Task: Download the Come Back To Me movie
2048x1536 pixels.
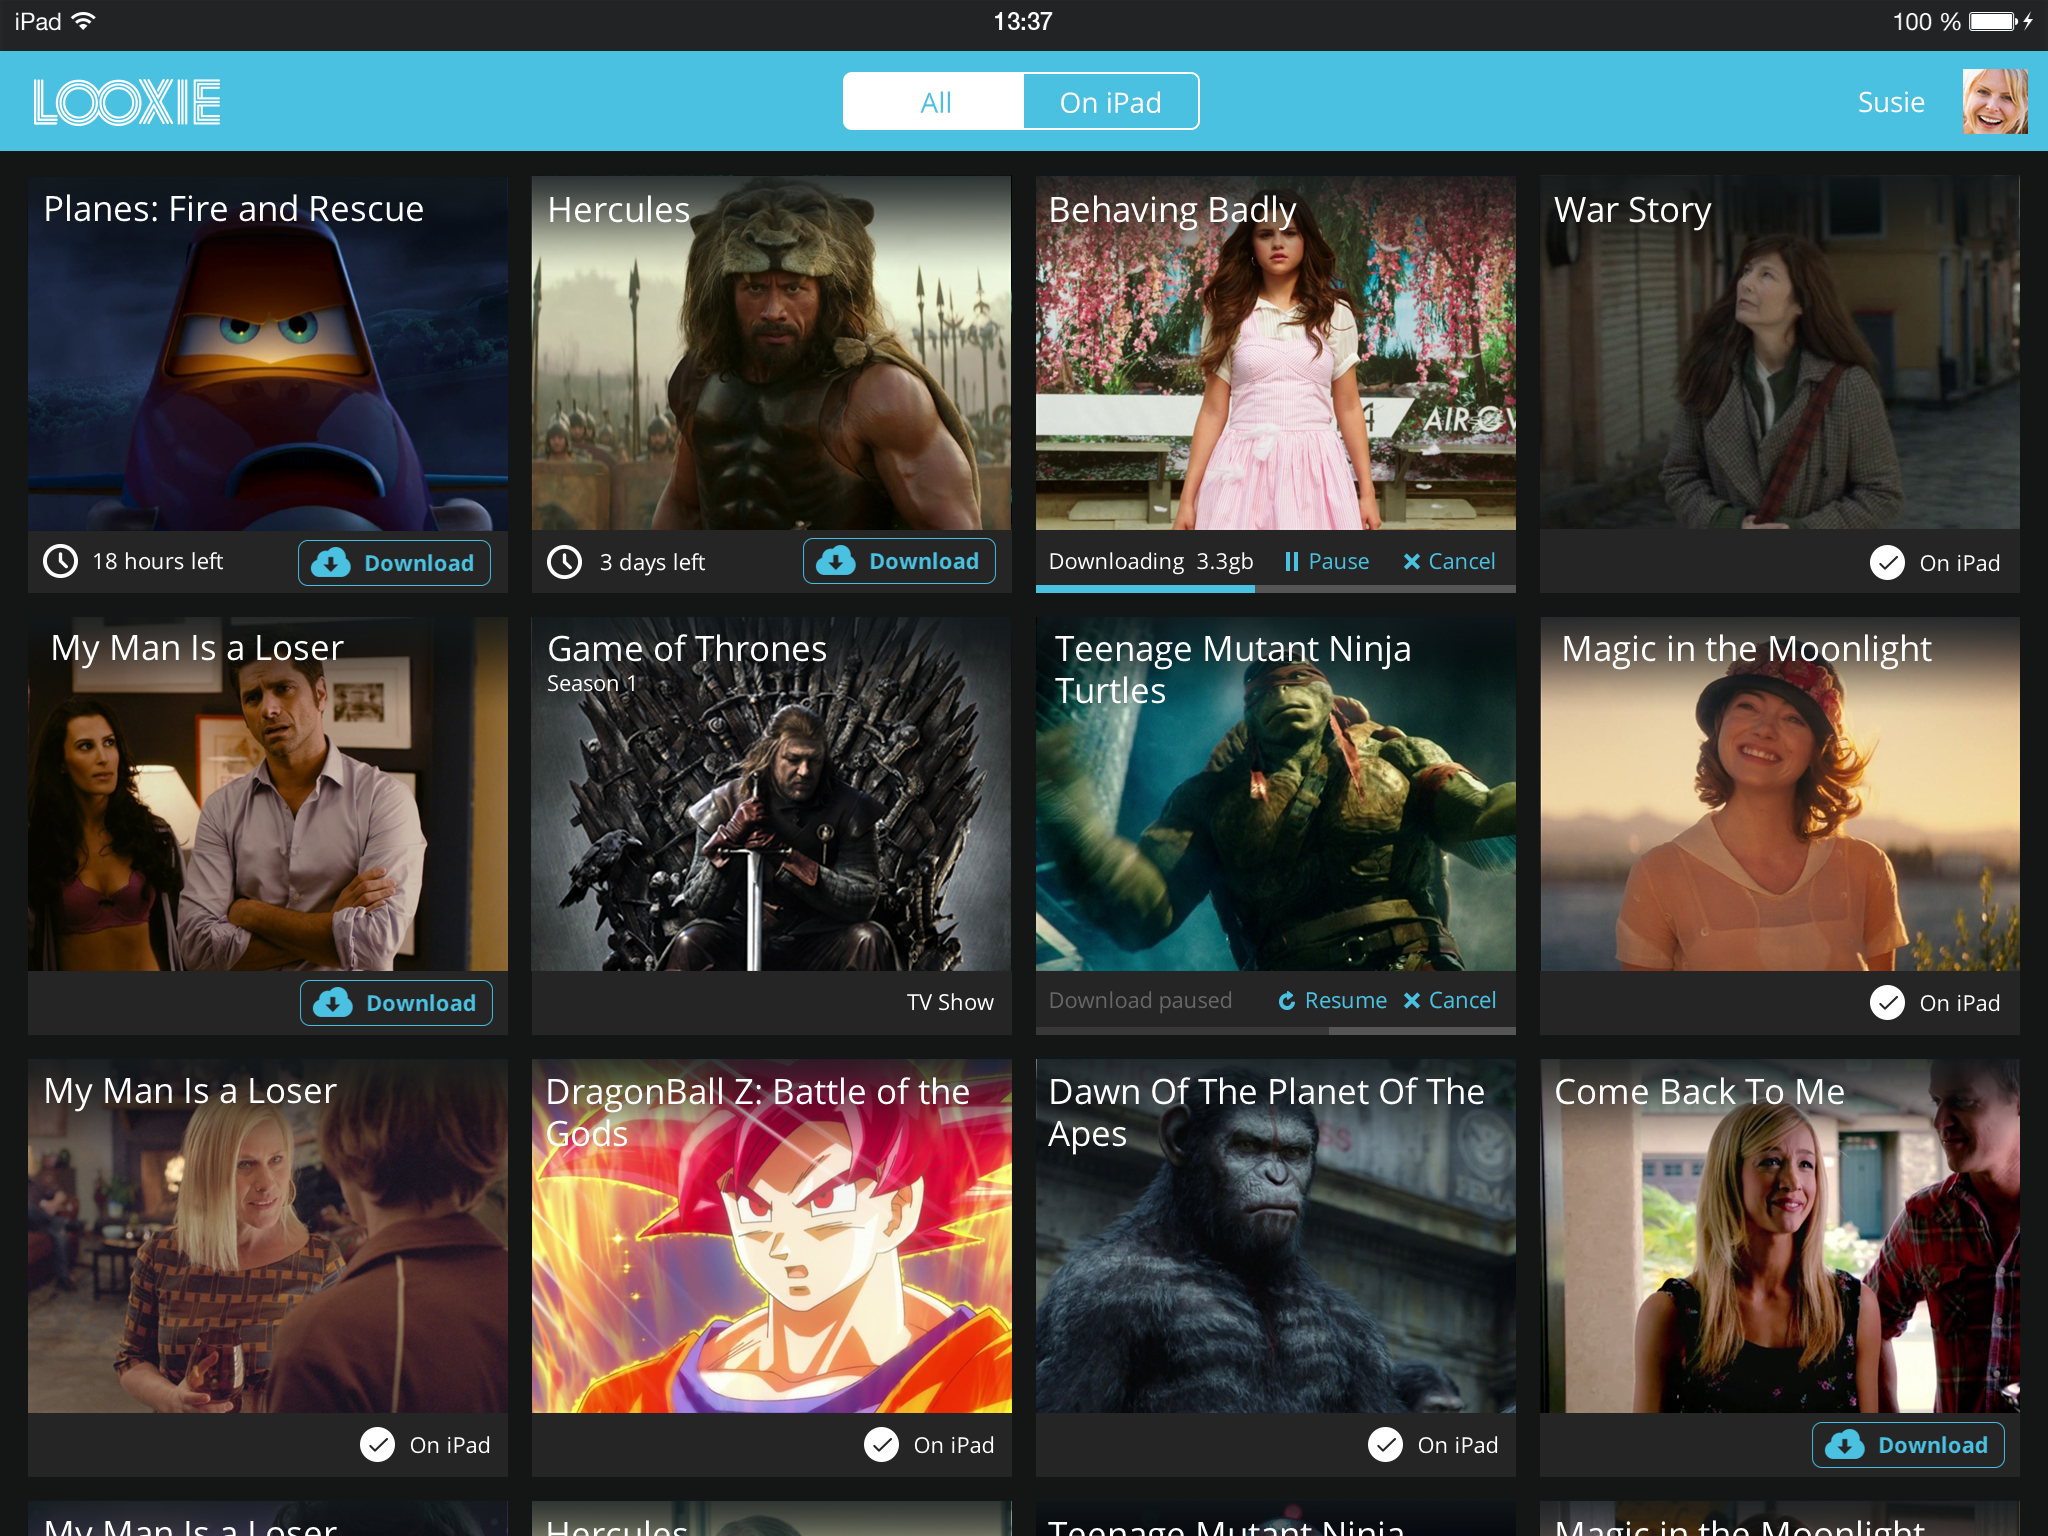Action: tap(1908, 1445)
